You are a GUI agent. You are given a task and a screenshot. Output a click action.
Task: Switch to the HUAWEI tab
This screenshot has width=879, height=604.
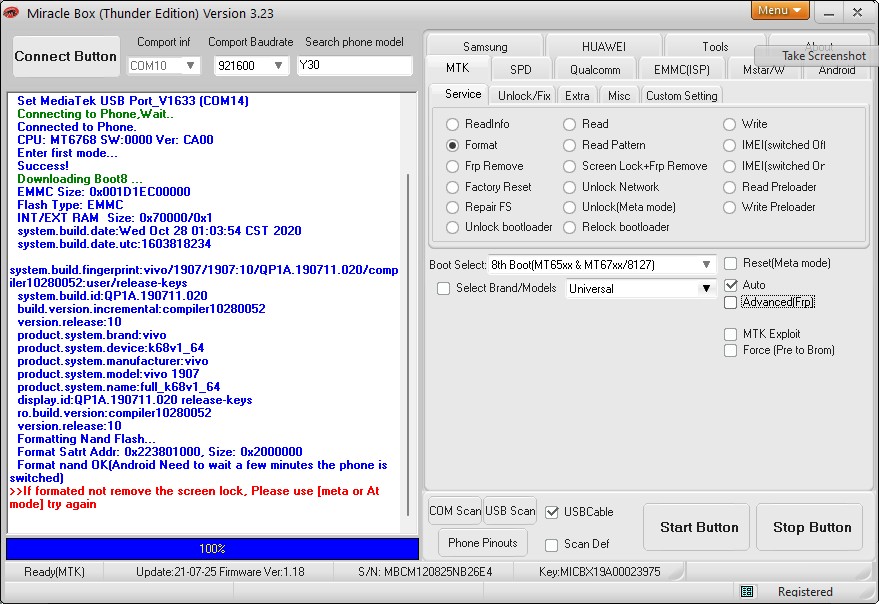[x=604, y=47]
